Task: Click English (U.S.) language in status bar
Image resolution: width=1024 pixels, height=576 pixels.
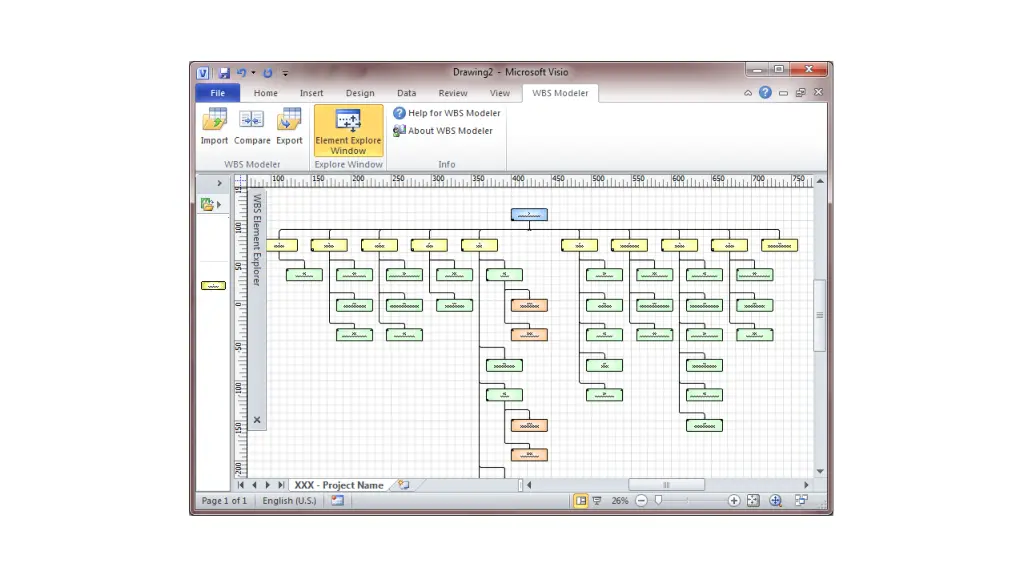Action: click(x=289, y=501)
